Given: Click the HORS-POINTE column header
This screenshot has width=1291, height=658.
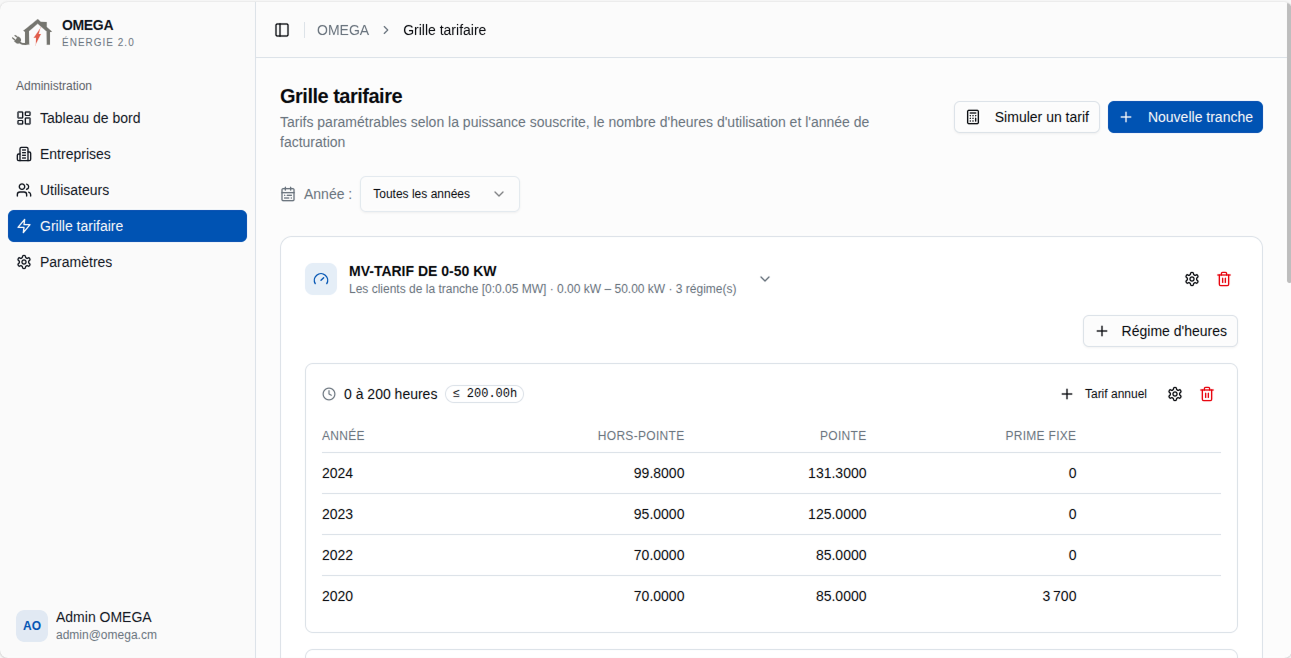Looking at the screenshot, I should 641,436.
